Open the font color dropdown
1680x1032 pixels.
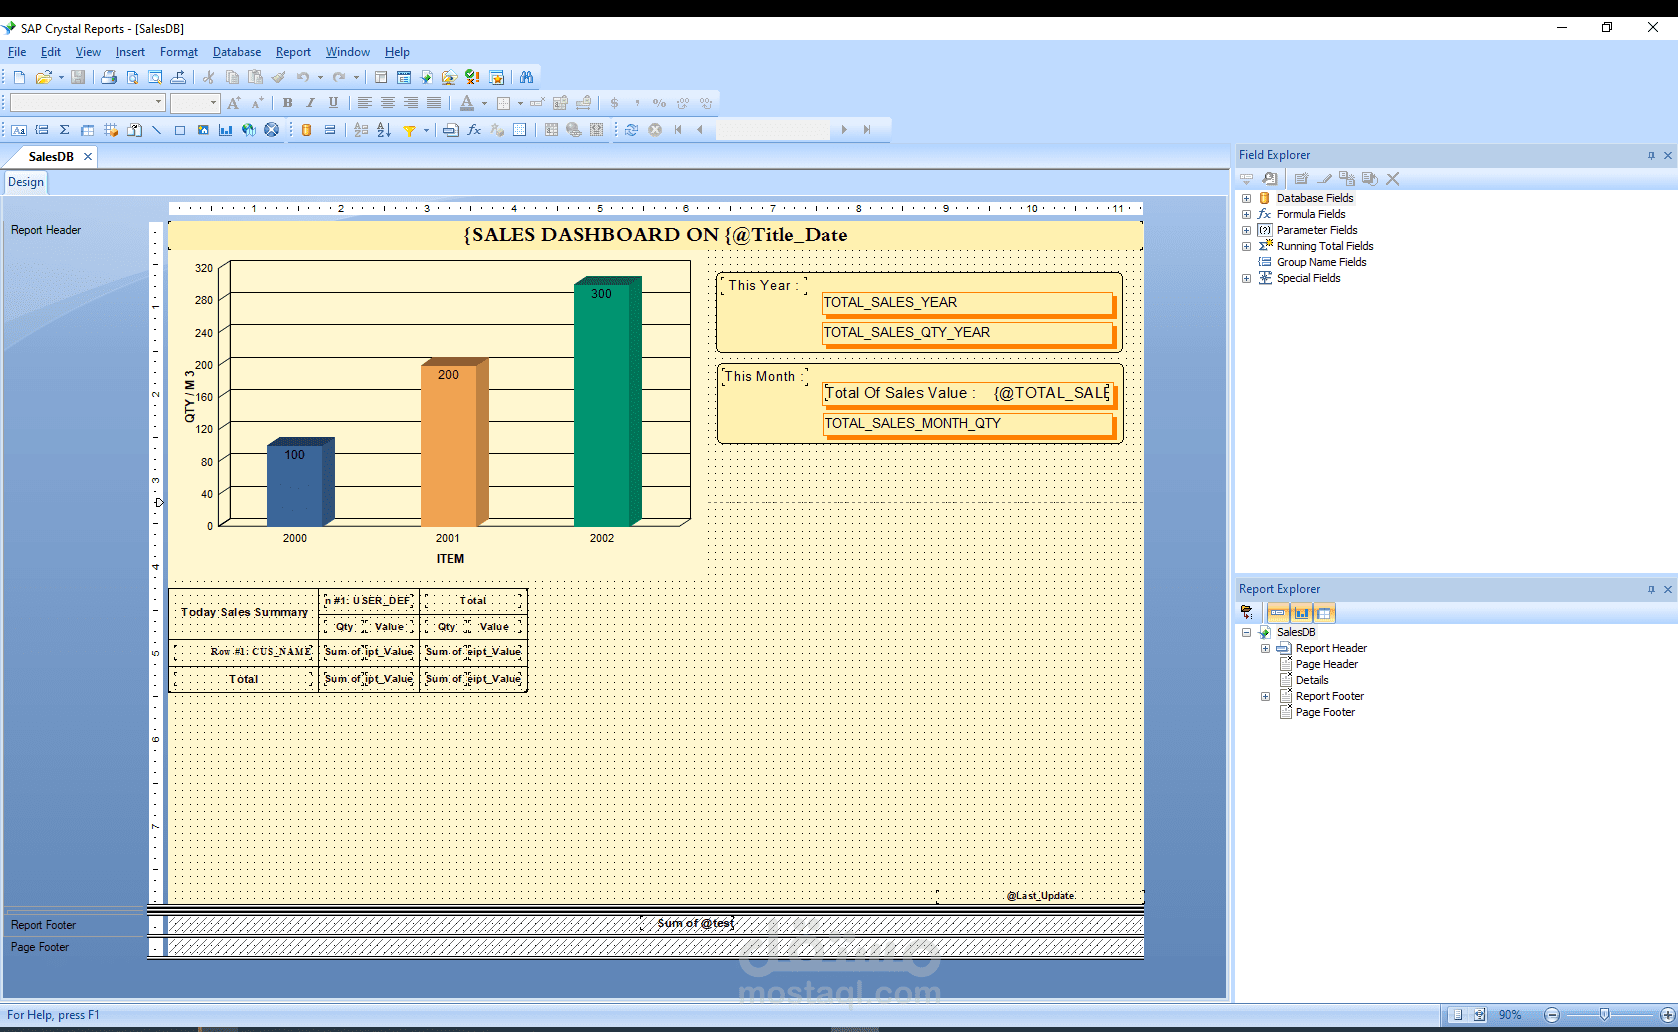pos(483,102)
